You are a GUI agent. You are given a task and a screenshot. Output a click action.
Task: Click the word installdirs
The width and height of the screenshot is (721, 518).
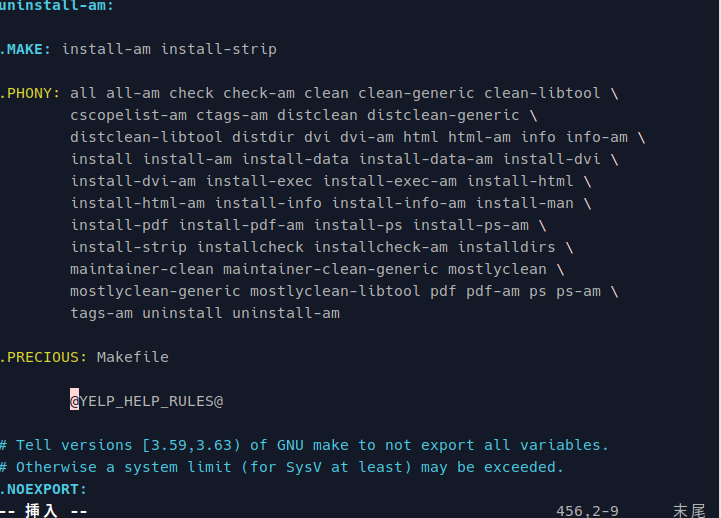[506, 247]
